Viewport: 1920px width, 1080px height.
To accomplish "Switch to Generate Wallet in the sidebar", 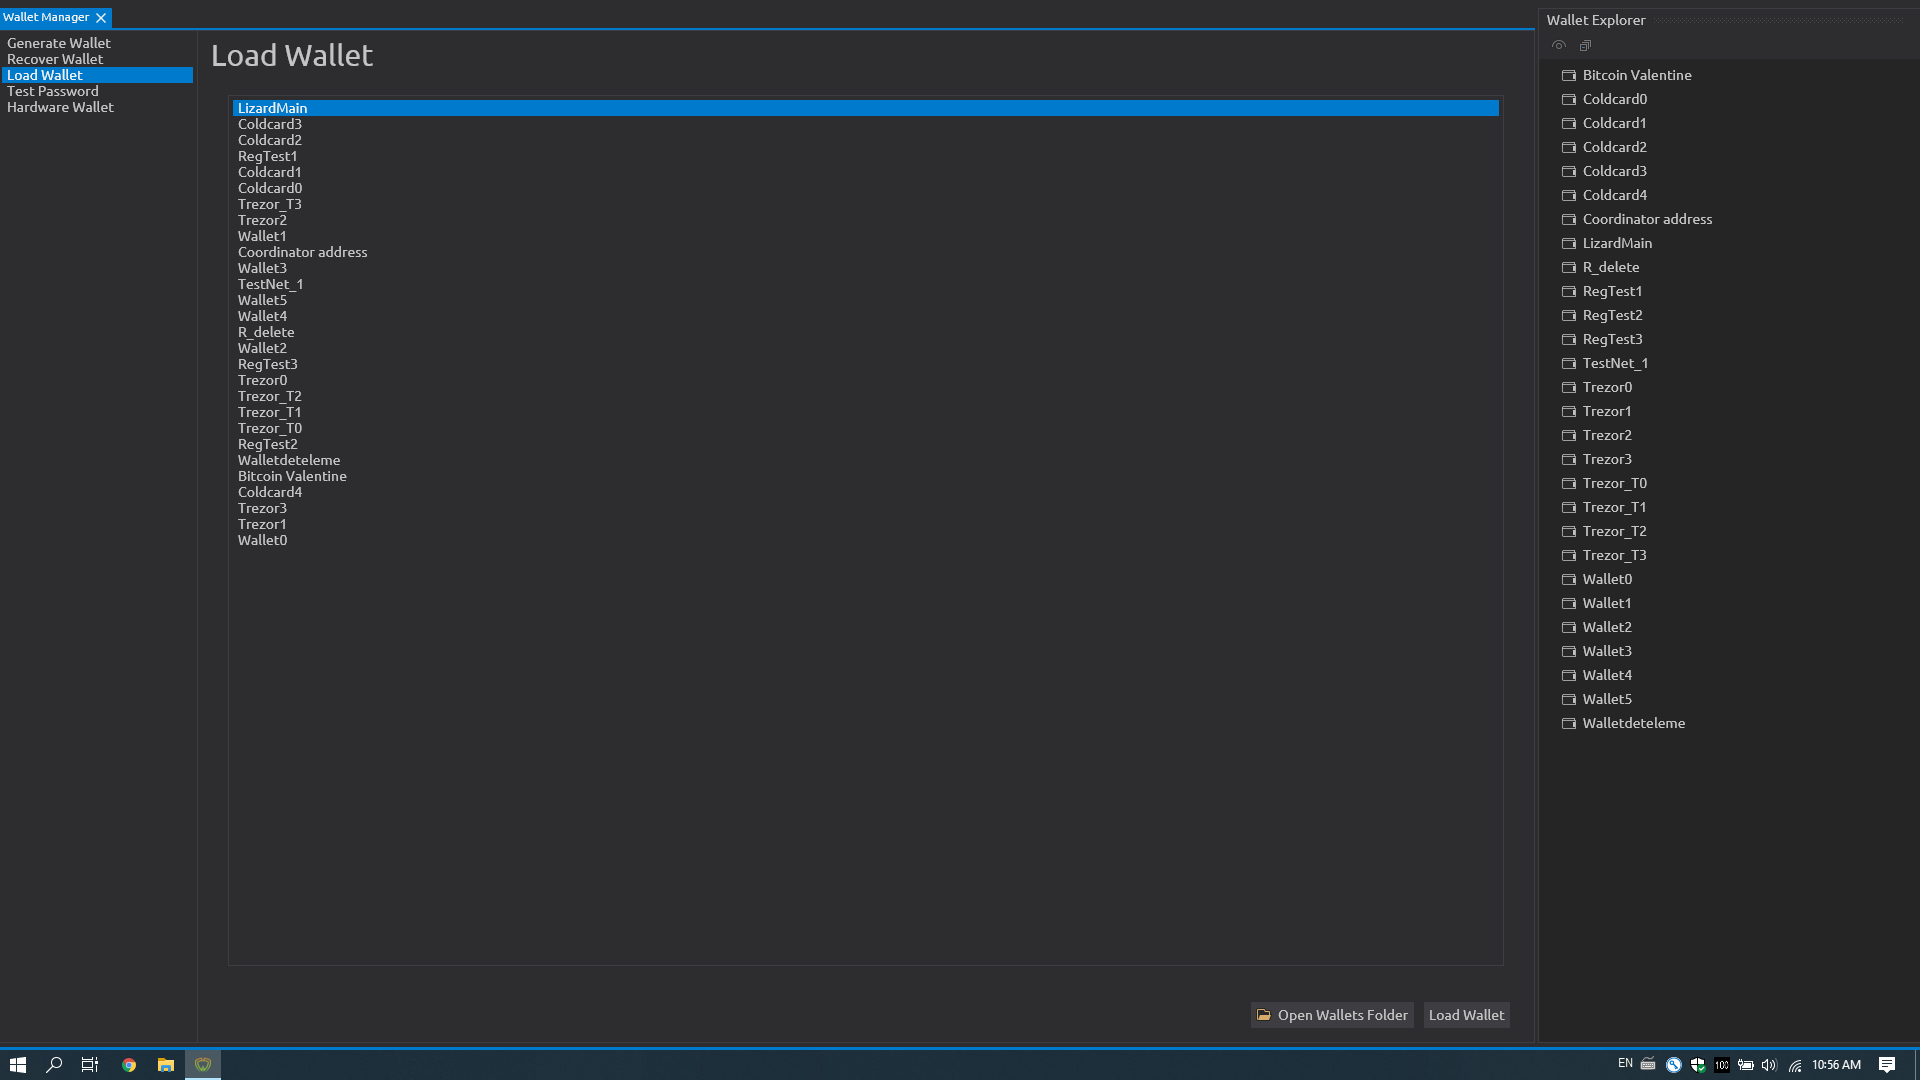I will click(59, 43).
